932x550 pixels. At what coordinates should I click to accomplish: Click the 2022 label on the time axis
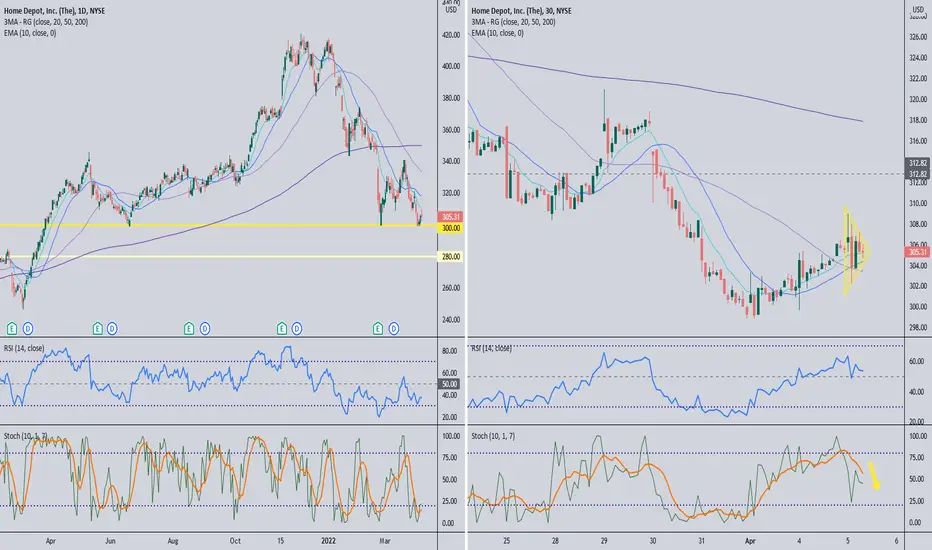[328, 541]
